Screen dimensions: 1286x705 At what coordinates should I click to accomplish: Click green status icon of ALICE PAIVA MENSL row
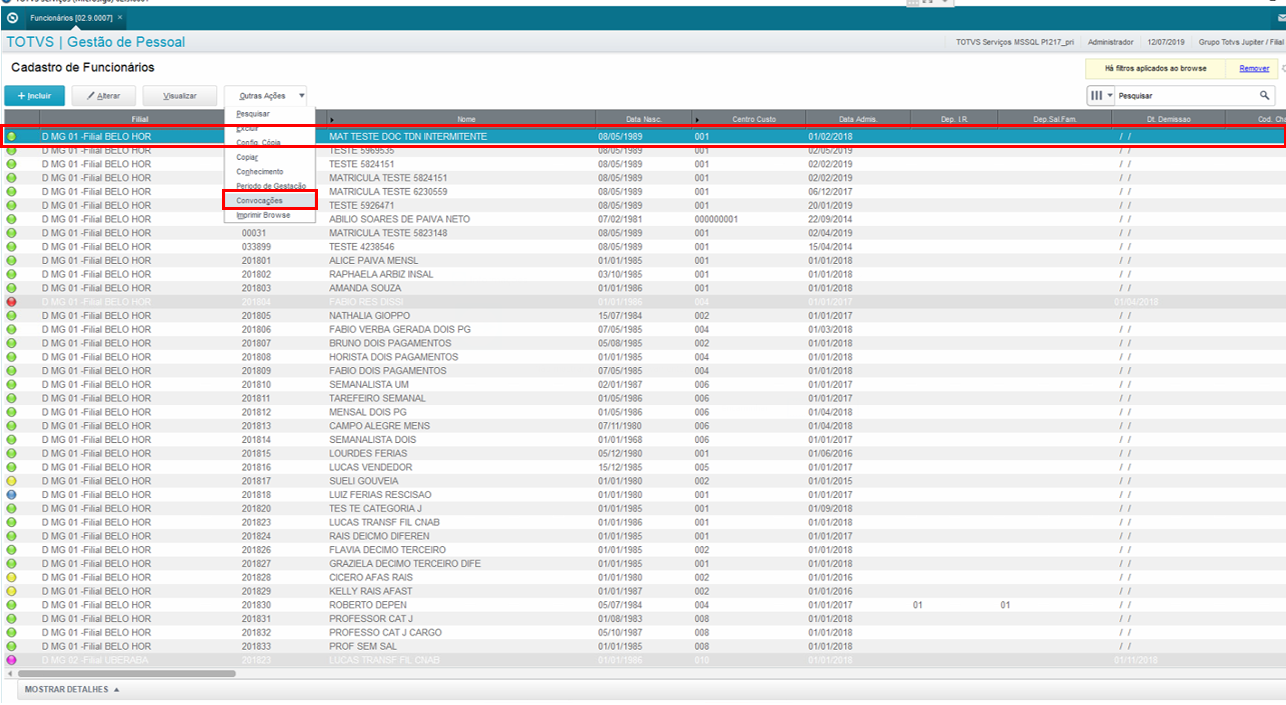pyautogui.click(x=12, y=260)
